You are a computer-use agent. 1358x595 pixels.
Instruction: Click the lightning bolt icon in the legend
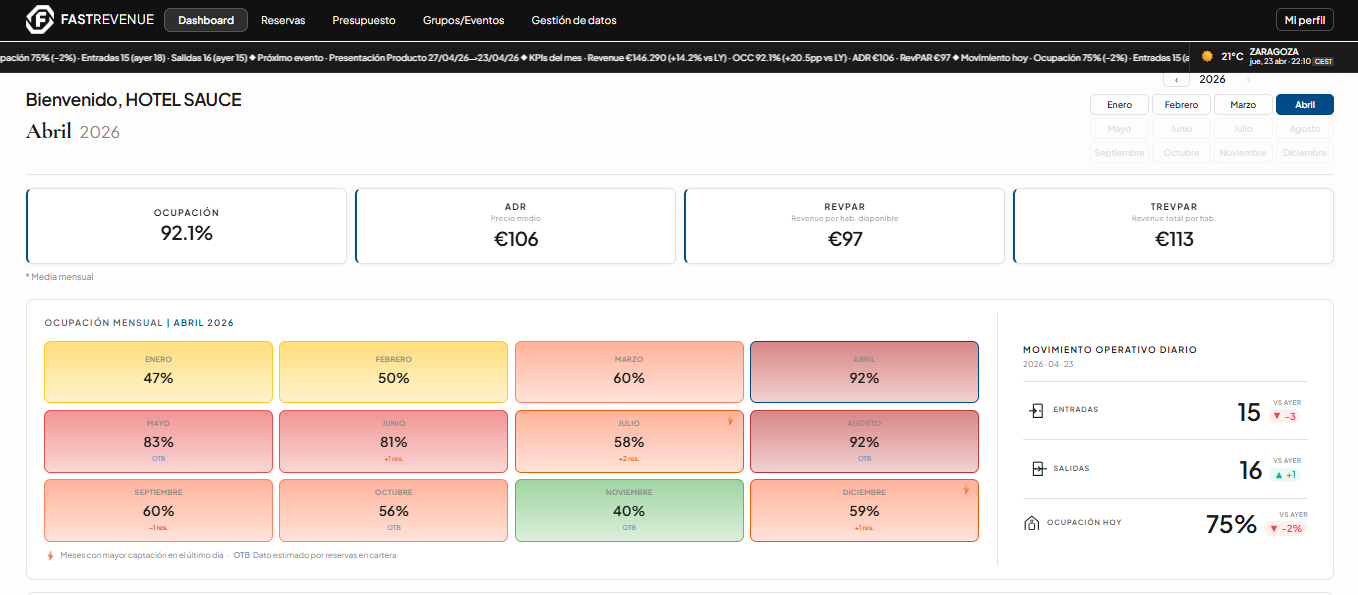point(51,556)
